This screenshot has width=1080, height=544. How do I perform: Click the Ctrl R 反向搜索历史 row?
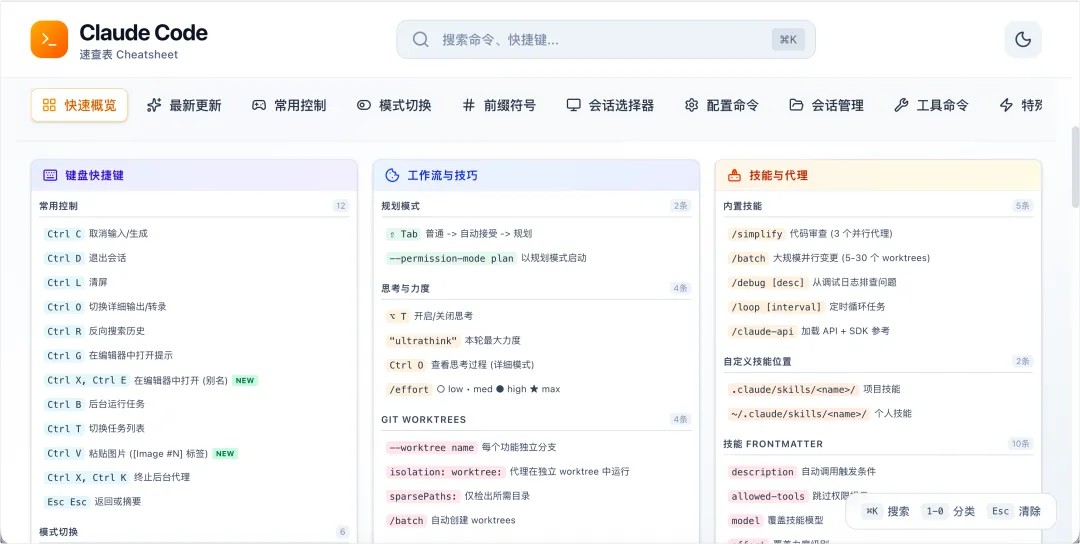point(194,331)
